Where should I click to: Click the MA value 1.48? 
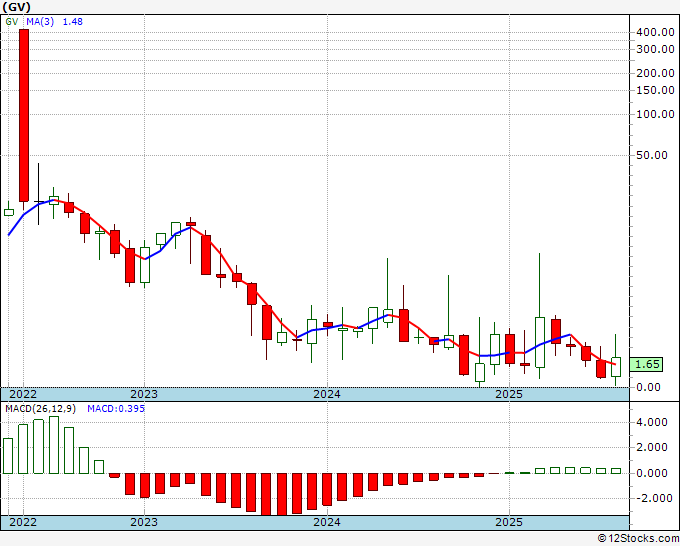click(x=72, y=22)
